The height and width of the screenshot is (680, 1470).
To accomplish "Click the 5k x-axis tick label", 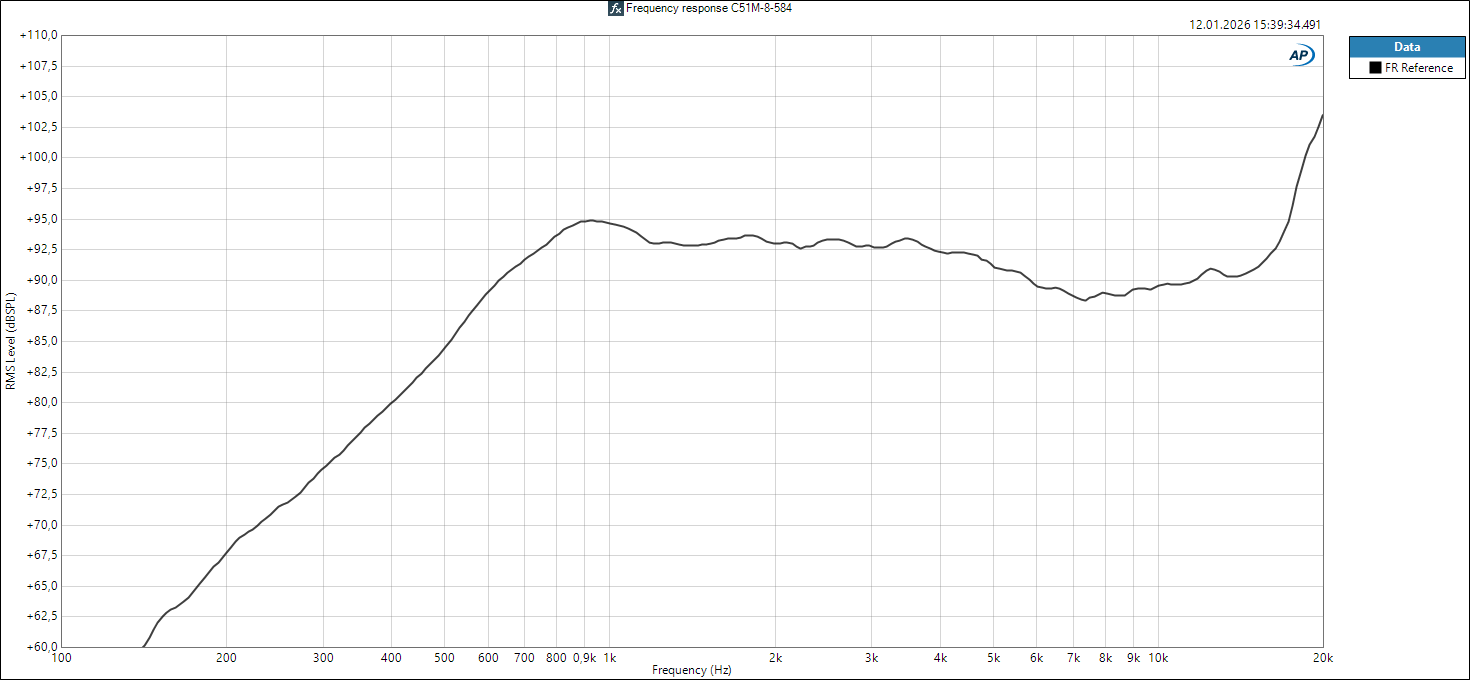I will 994,658.
